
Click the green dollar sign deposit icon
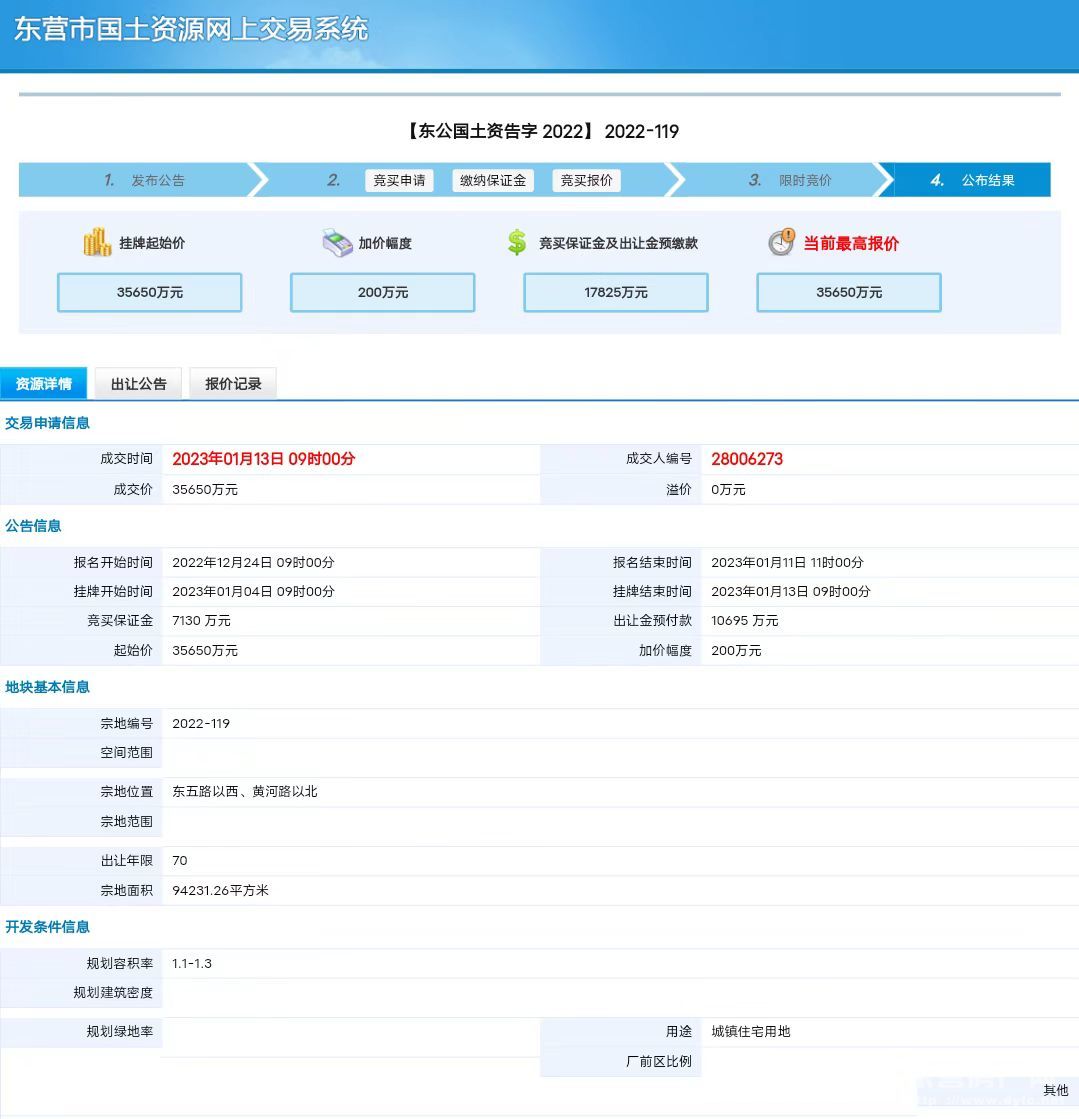[x=517, y=242]
